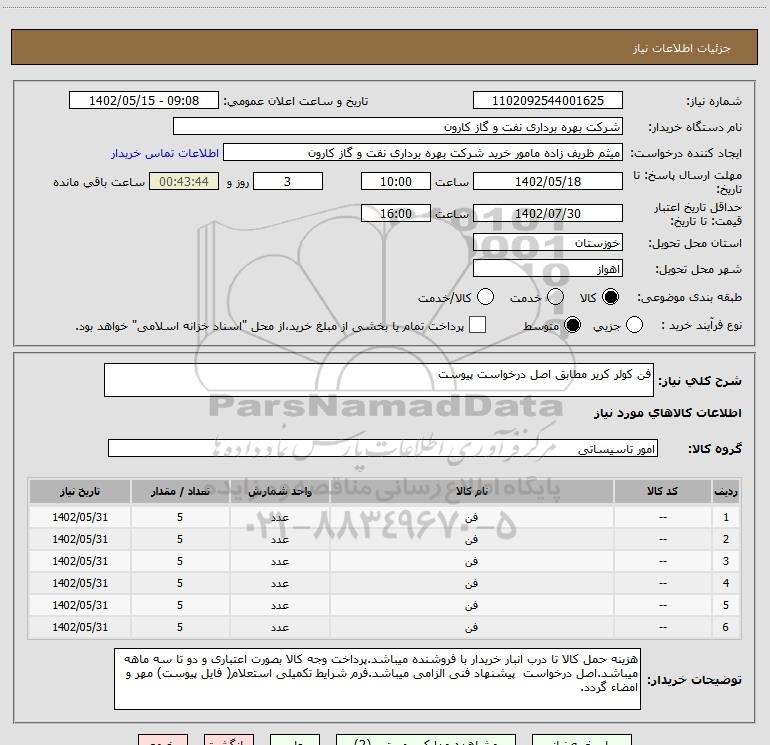This screenshot has width=770, height=745.
Task: Click the goods code -- in row 2
Action: point(662,539)
